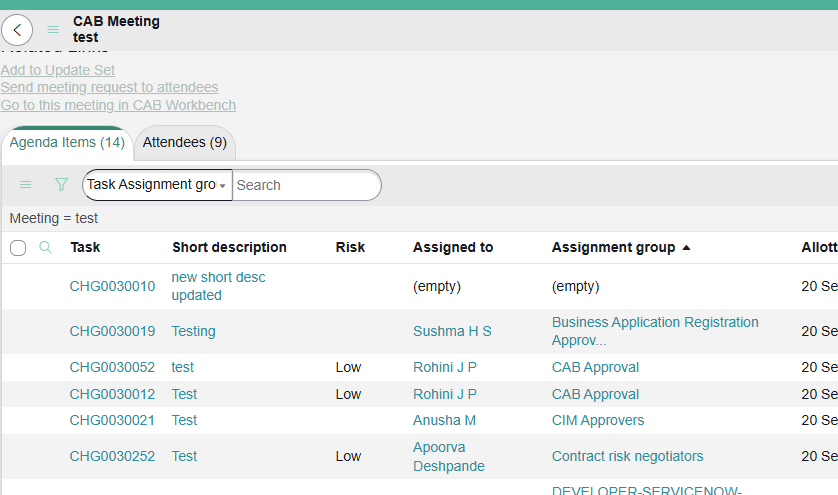This screenshot has width=838, height=495.
Task: Open change record CHG0030012
Action: [112, 395]
